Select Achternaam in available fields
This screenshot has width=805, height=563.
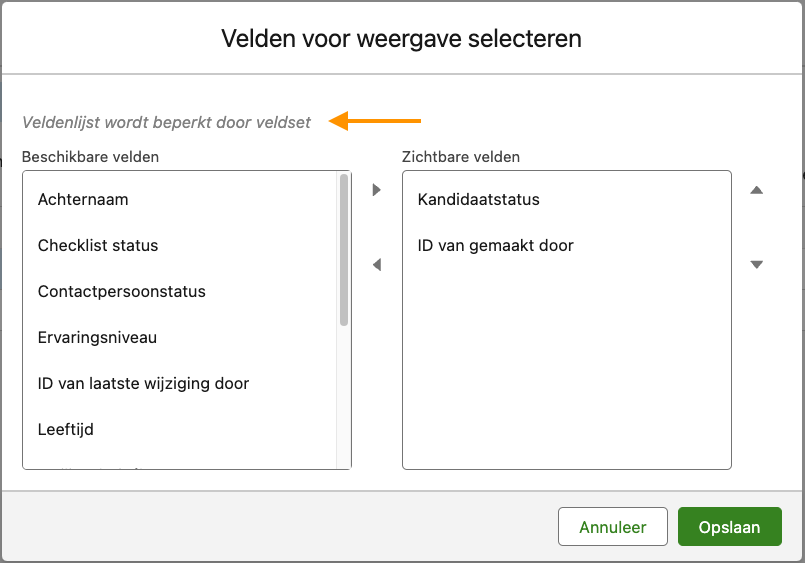[83, 200]
